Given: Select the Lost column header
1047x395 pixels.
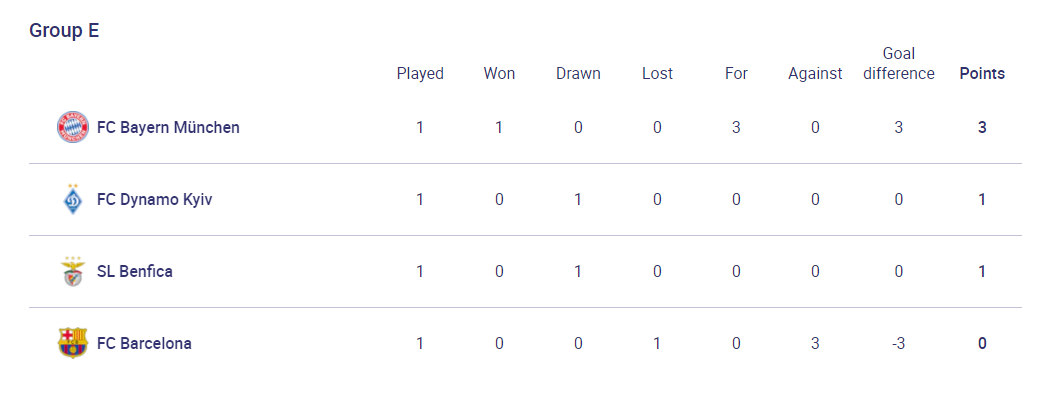Looking at the screenshot, I should click(x=657, y=73).
